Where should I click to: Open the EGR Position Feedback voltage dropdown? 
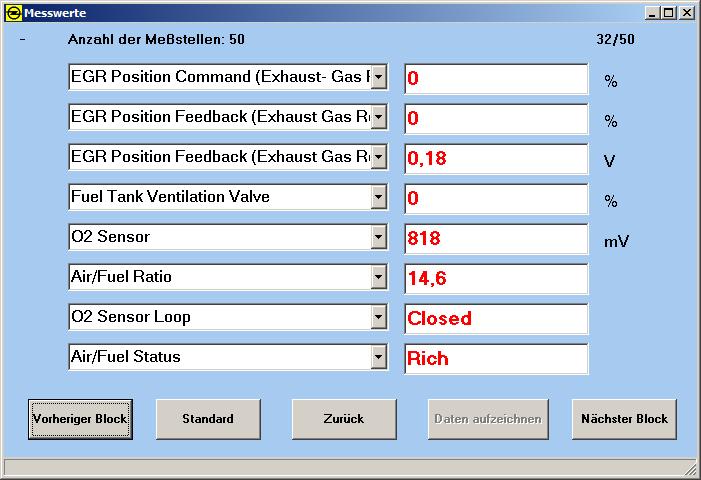click(378, 157)
